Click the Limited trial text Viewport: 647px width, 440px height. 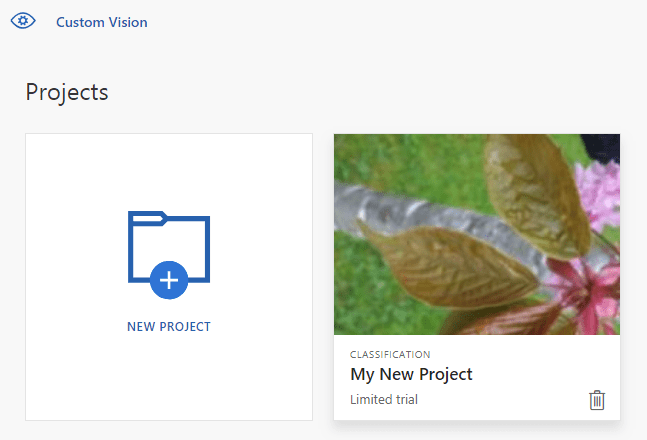point(383,400)
